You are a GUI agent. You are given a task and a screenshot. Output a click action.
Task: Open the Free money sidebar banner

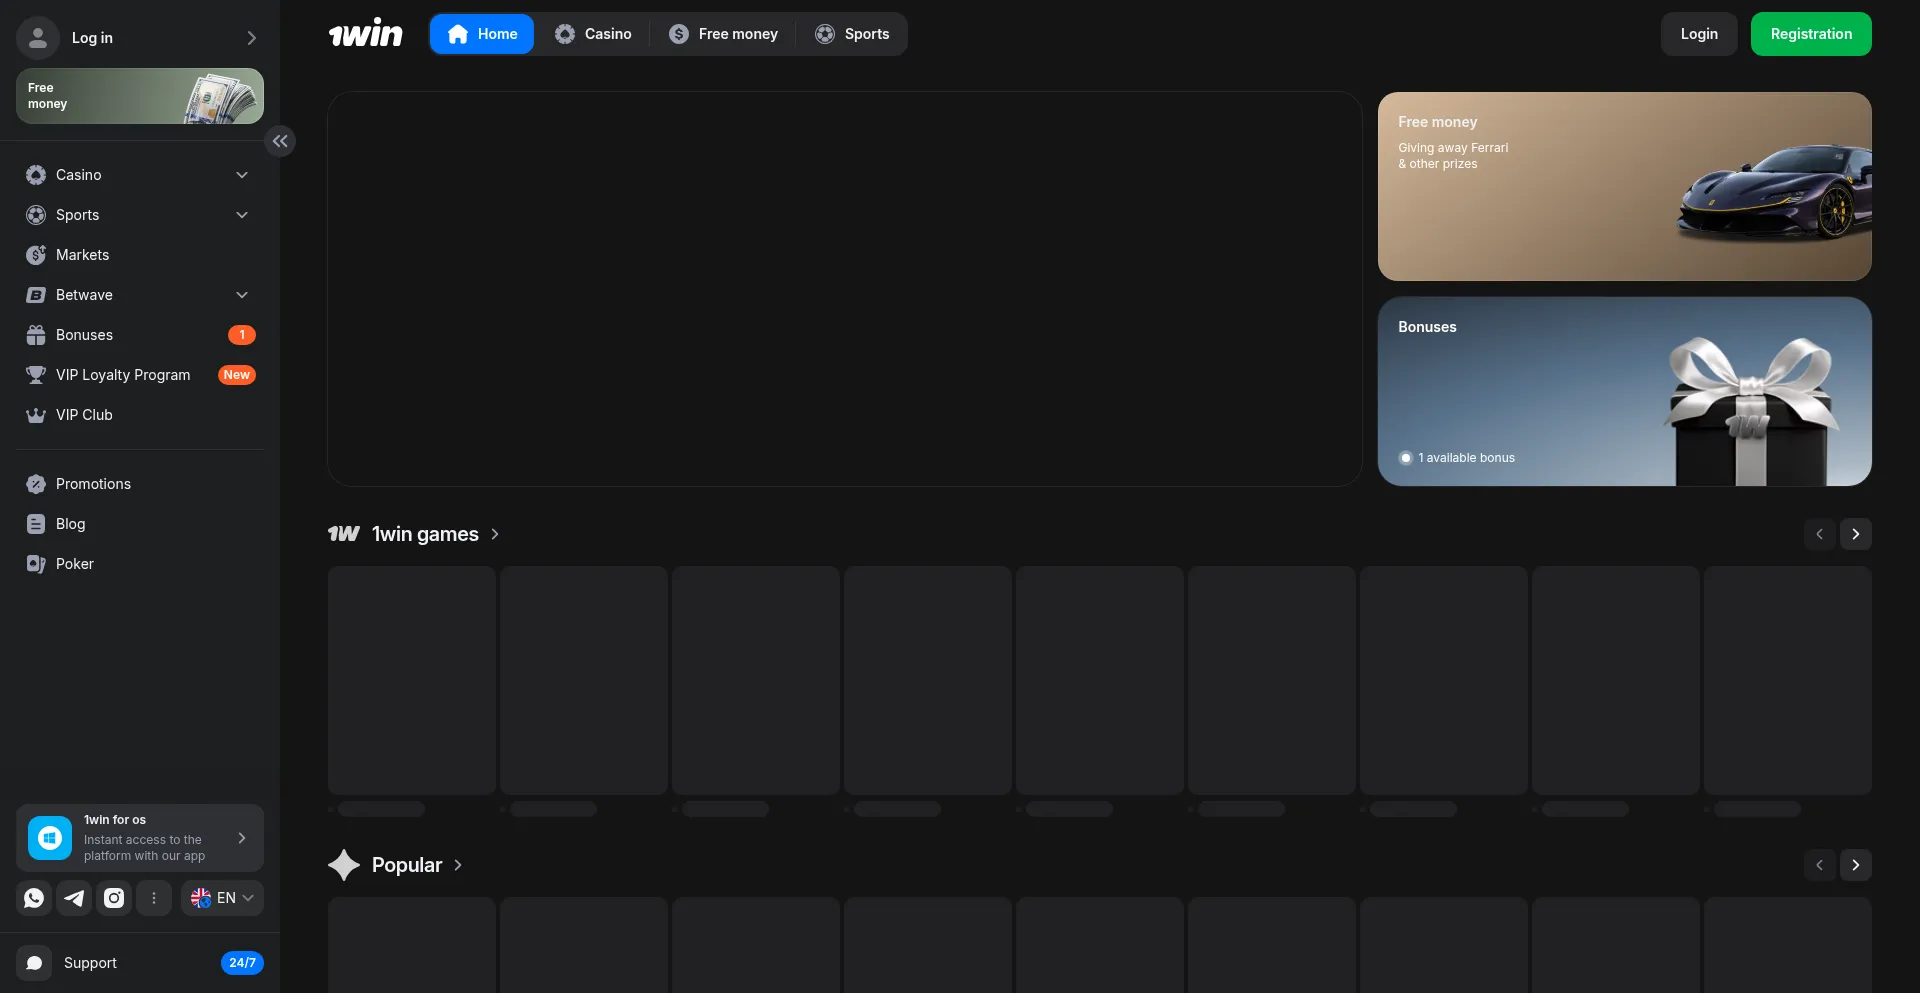140,96
